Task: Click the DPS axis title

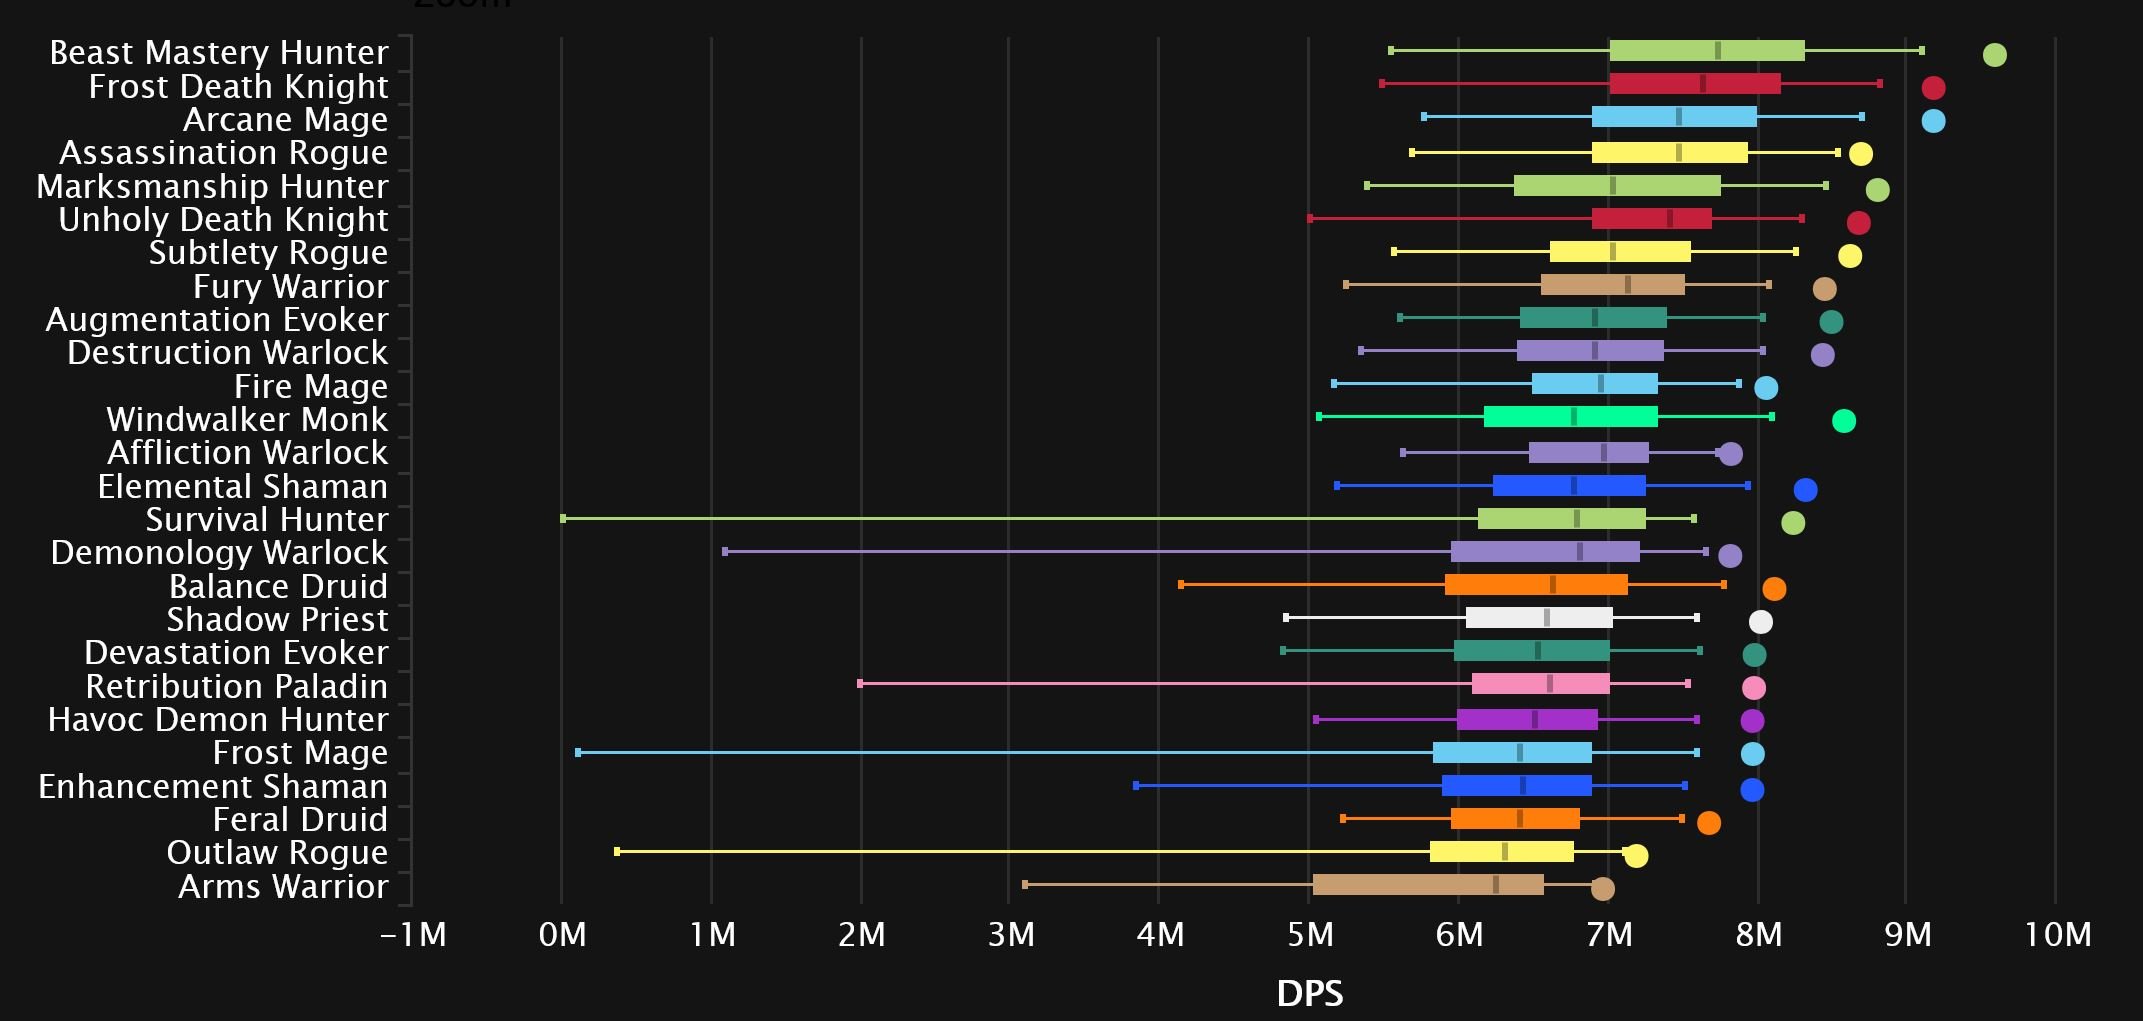Action: coord(1309,994)
